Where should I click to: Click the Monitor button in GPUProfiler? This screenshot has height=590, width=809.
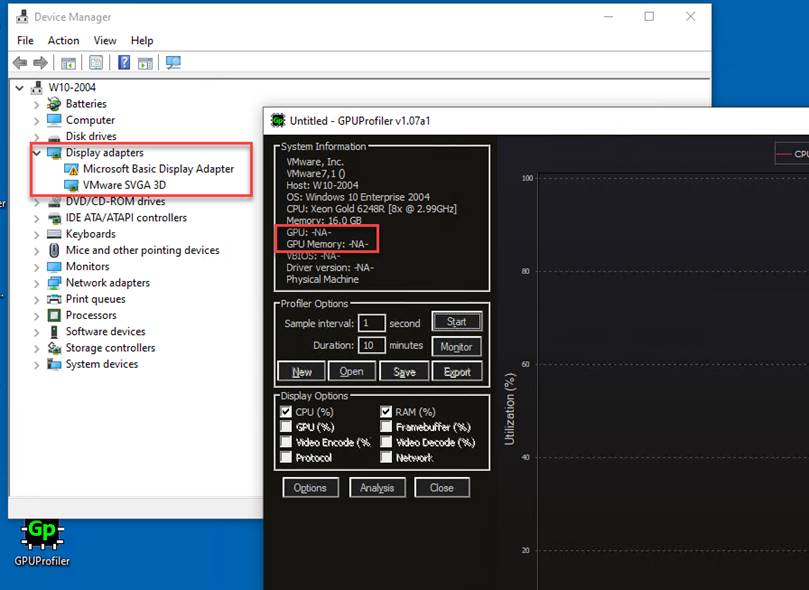(x=457, y=347)
